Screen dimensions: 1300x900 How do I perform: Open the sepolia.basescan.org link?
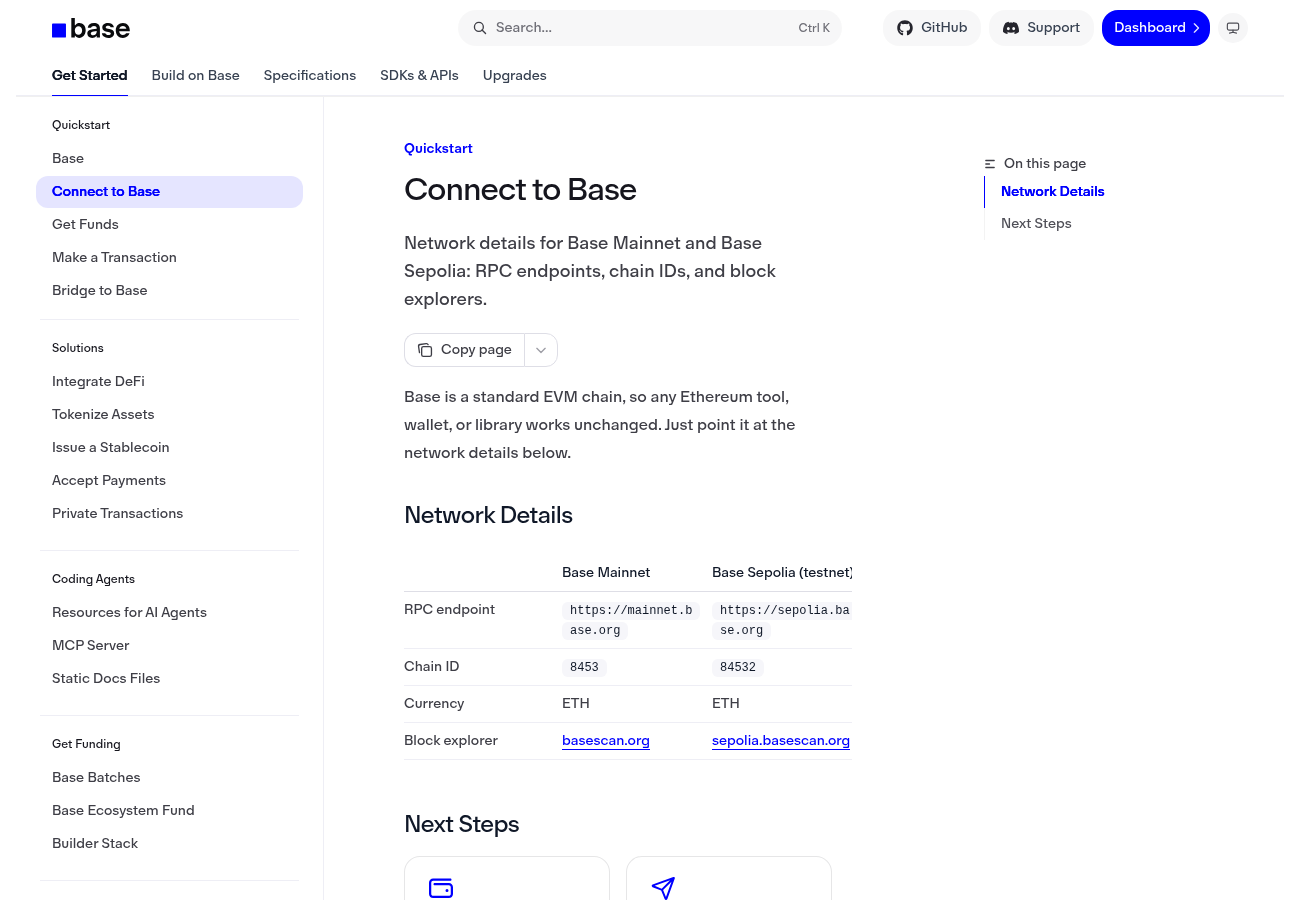click(x=781, y=741)
